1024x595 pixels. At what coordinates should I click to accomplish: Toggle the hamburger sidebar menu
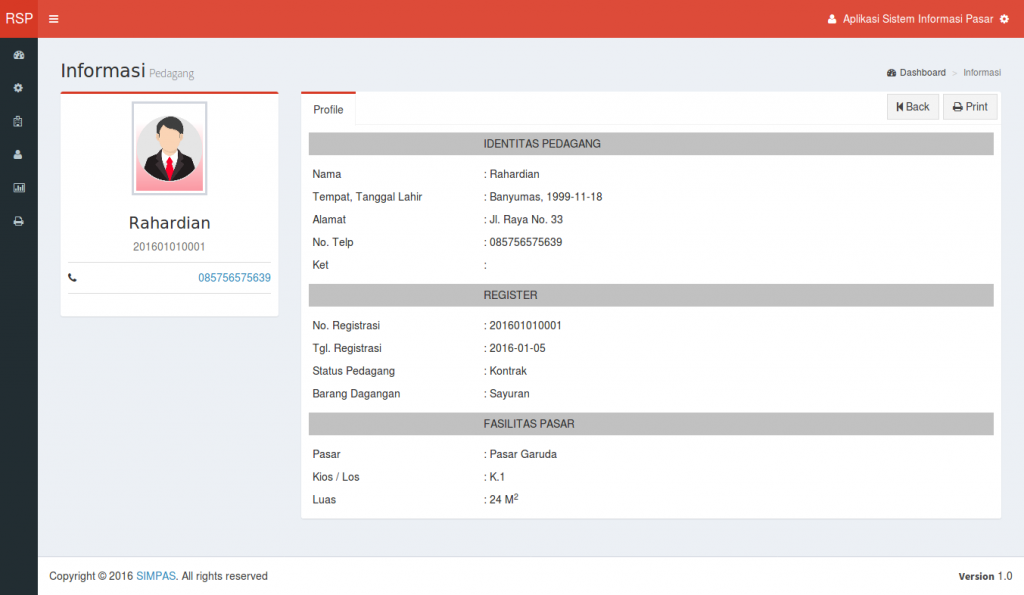click(x=53, y=19)
